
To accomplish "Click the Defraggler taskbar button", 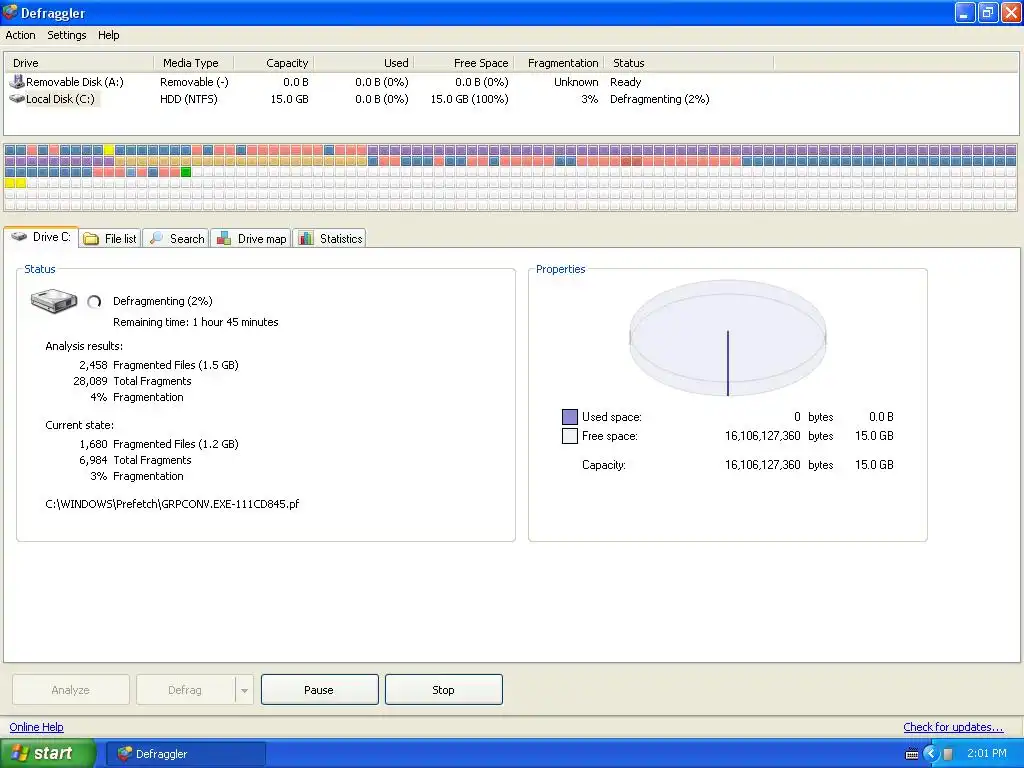I will pyautogui.click(x=185, y=754).
